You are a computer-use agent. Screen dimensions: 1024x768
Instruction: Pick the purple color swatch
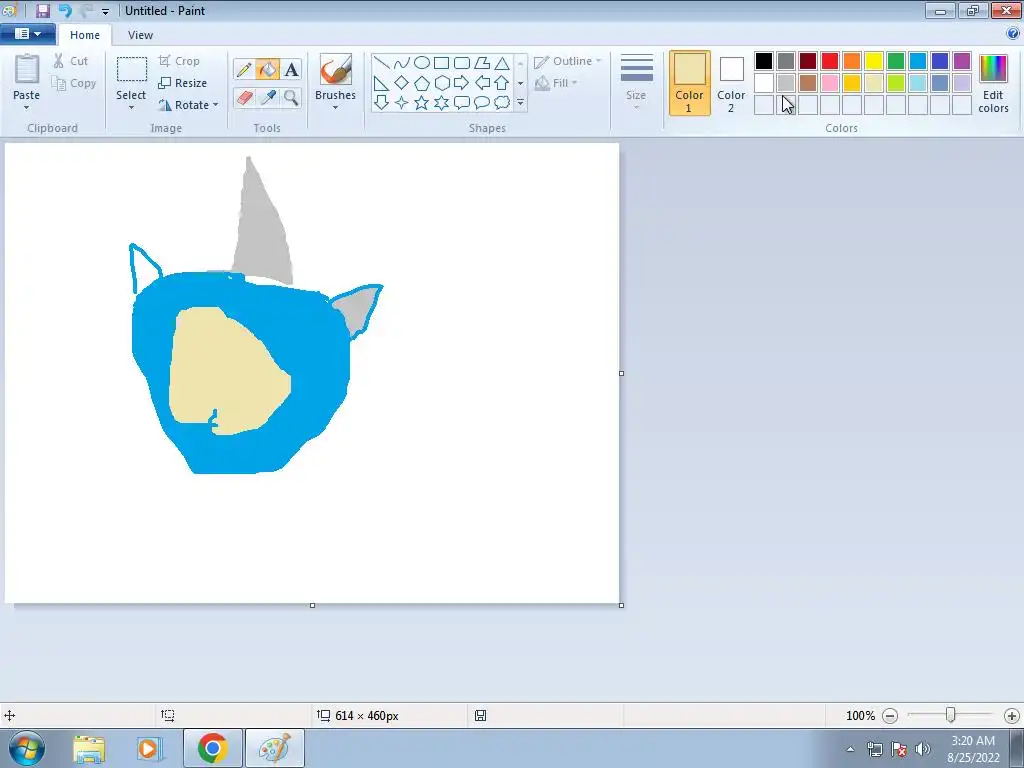(x=962, y=61)
